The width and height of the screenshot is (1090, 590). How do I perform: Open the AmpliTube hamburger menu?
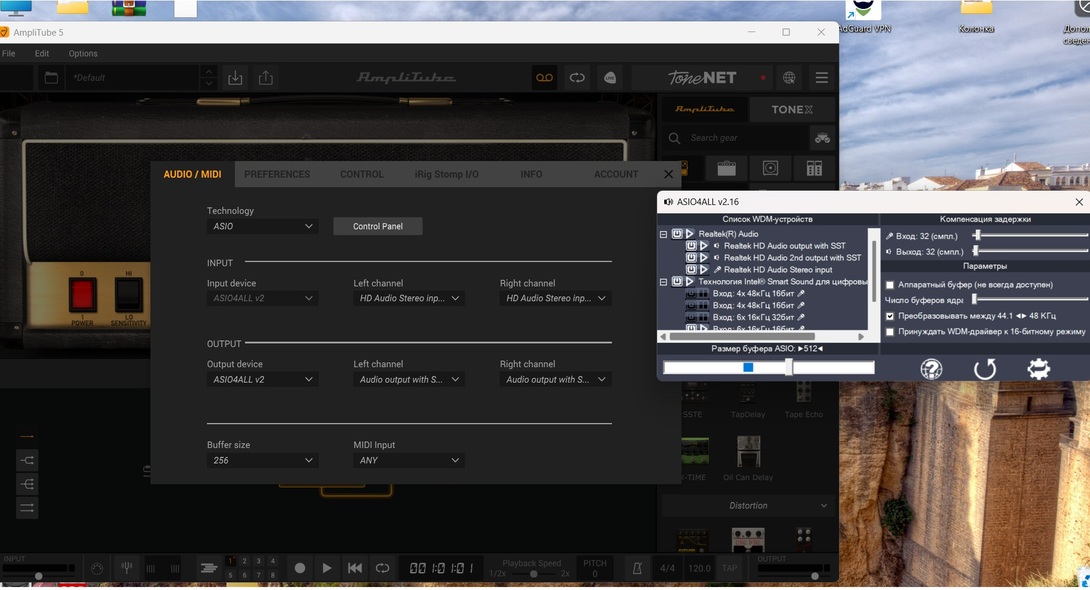click(821, 78)
